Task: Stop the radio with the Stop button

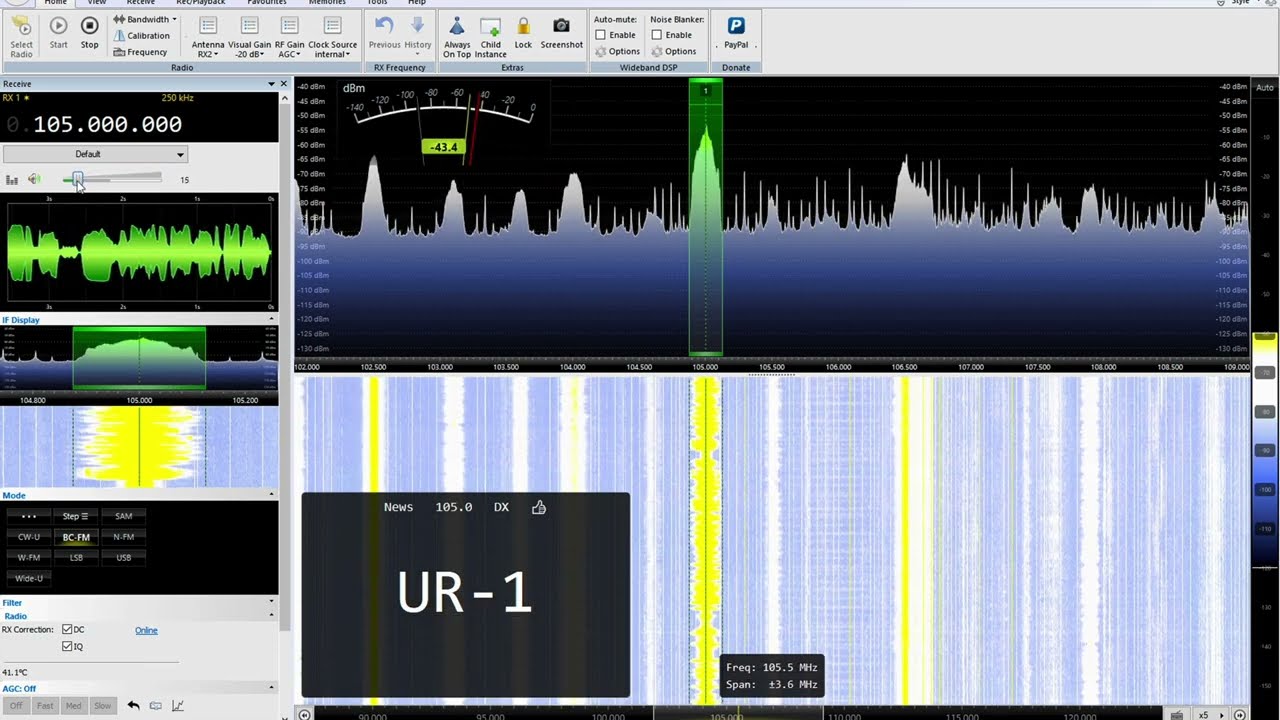Action: 90,33
